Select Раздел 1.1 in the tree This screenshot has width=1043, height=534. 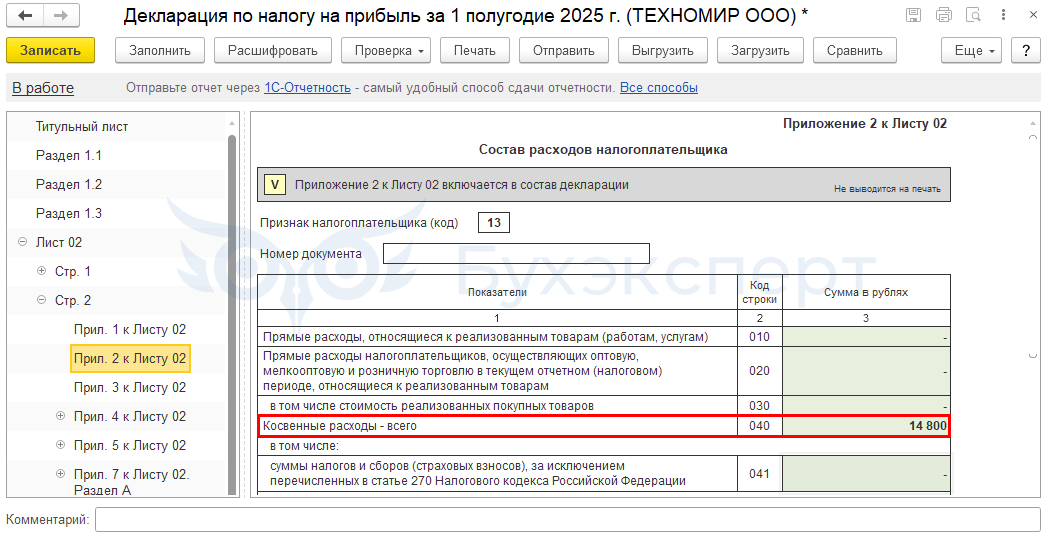(x=69, y=156)
